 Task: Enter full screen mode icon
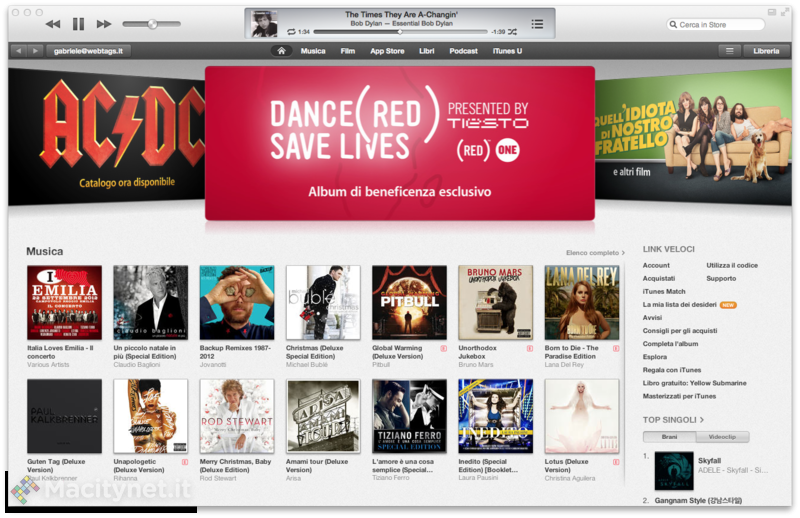[785, 12]
